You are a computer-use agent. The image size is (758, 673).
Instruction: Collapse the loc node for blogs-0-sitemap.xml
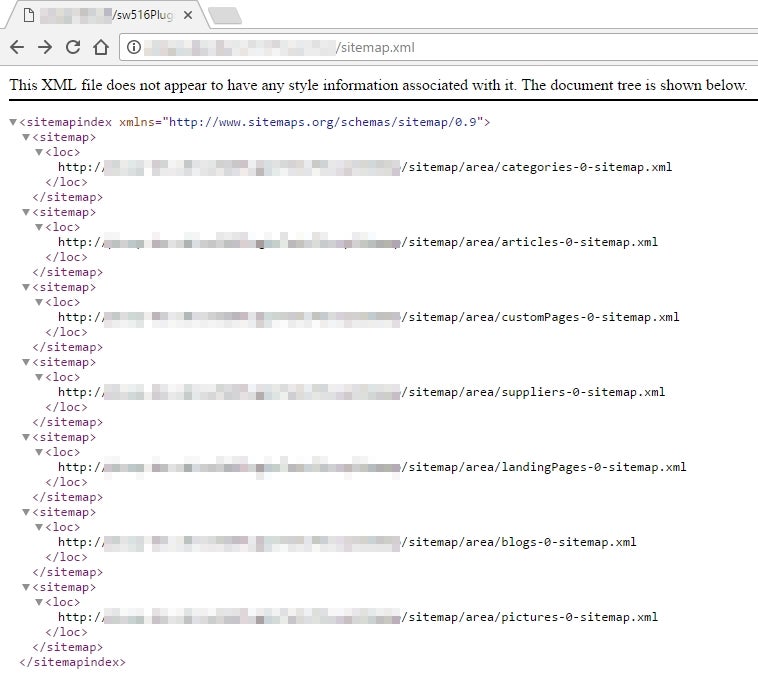(39, 527)
